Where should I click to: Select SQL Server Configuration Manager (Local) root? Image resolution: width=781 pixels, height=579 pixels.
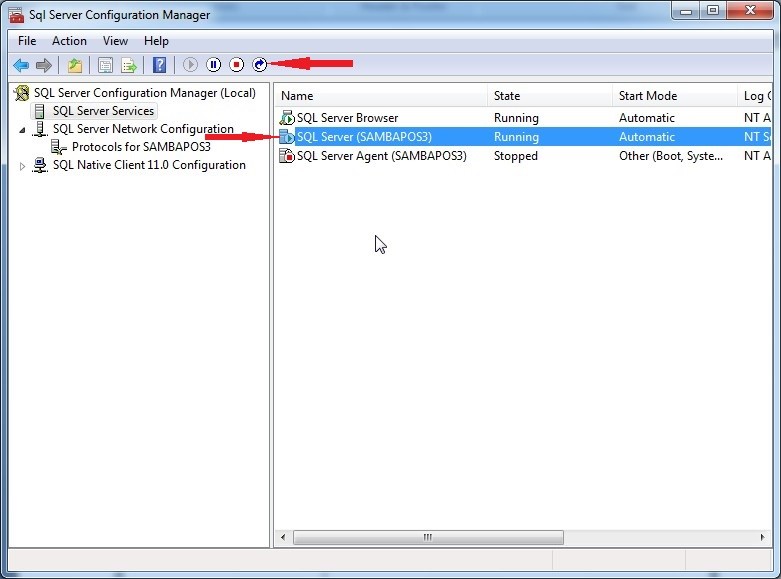coord(144,93)
